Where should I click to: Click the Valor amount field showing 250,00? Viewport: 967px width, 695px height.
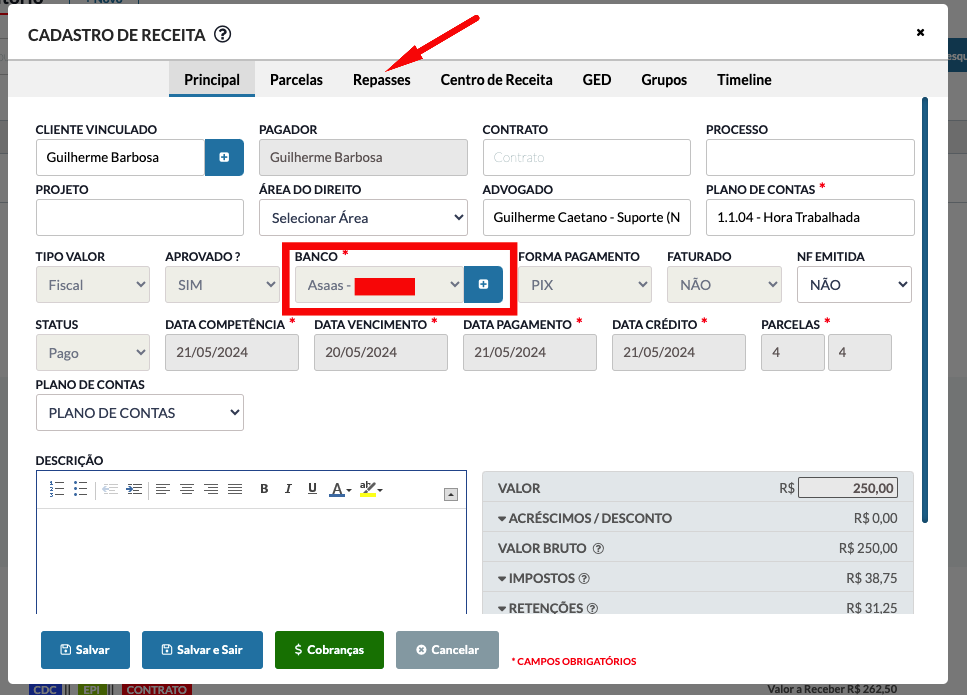tap(847, 488)
